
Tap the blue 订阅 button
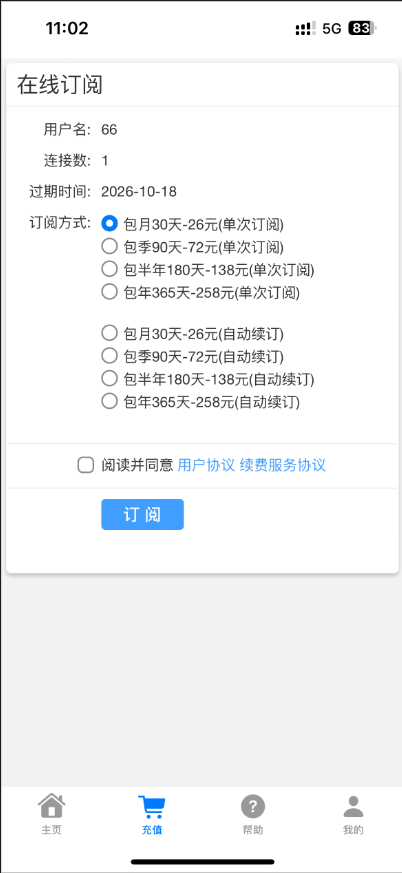(143, 514)
